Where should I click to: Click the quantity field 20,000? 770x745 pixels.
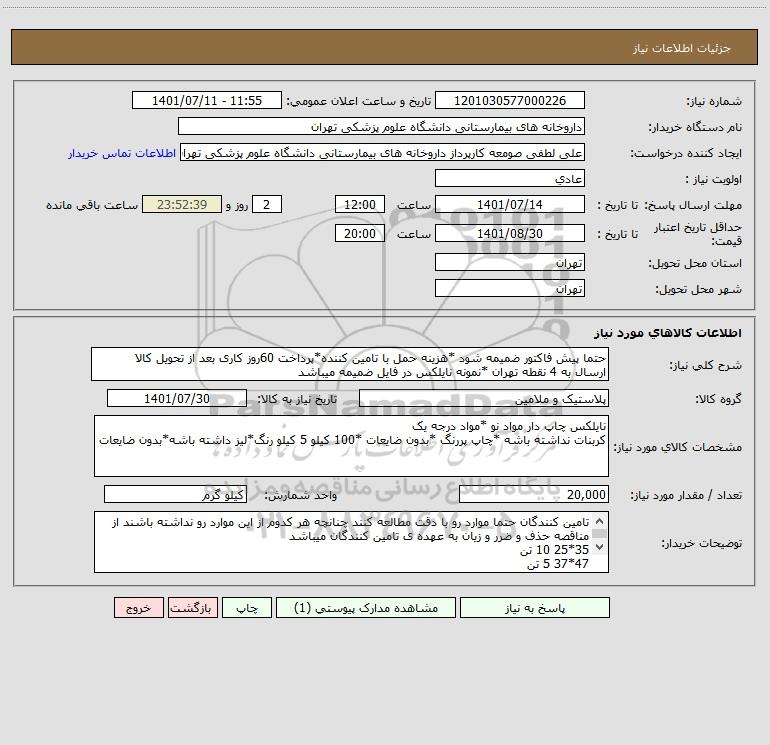pyautogui.click(x=534, y=494)
